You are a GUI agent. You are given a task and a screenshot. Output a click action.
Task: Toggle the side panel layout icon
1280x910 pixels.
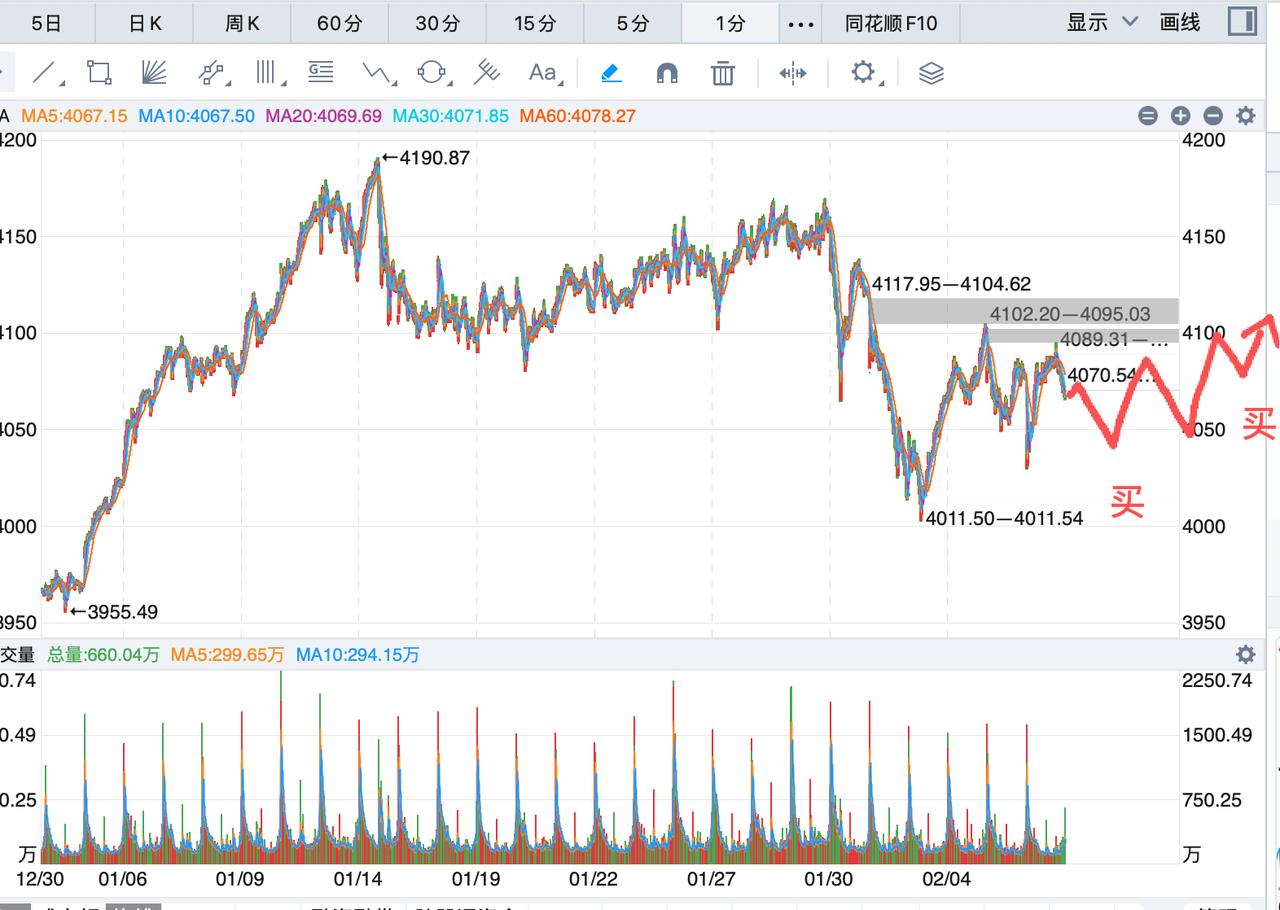(1243, 21)
